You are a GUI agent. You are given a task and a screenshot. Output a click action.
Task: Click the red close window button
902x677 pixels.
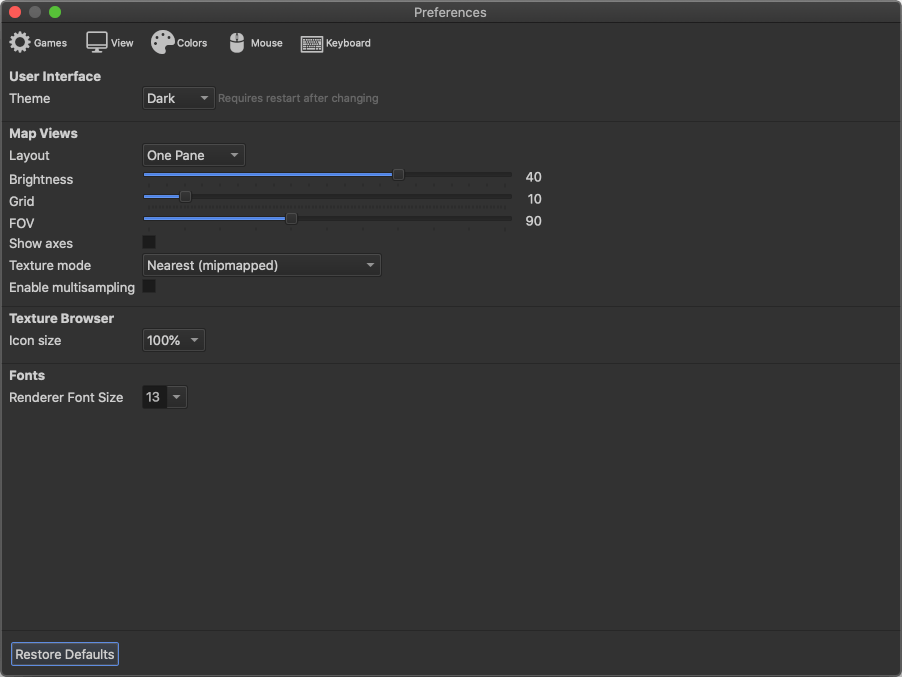15,12
